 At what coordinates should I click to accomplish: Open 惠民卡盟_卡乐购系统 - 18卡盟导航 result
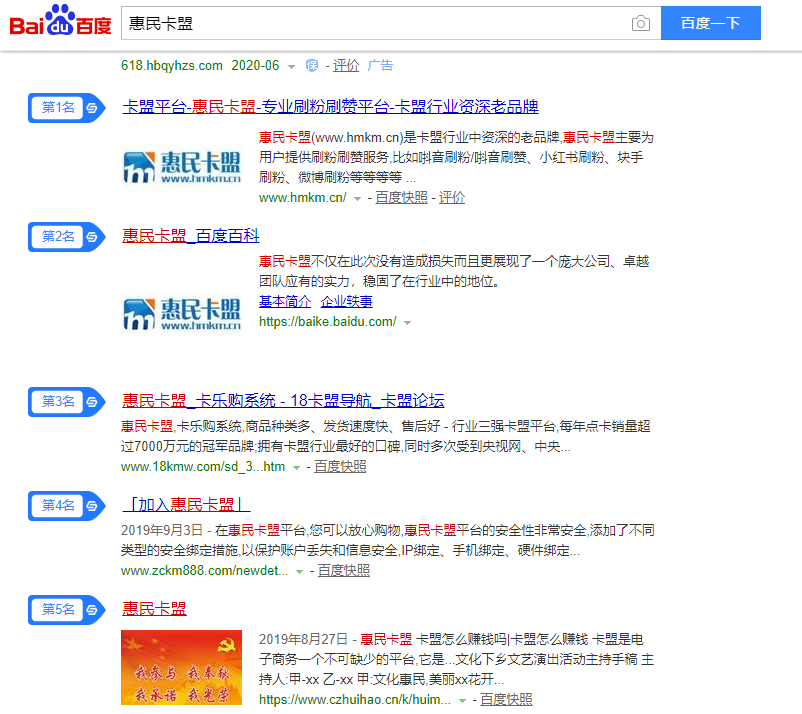point(283,400)
